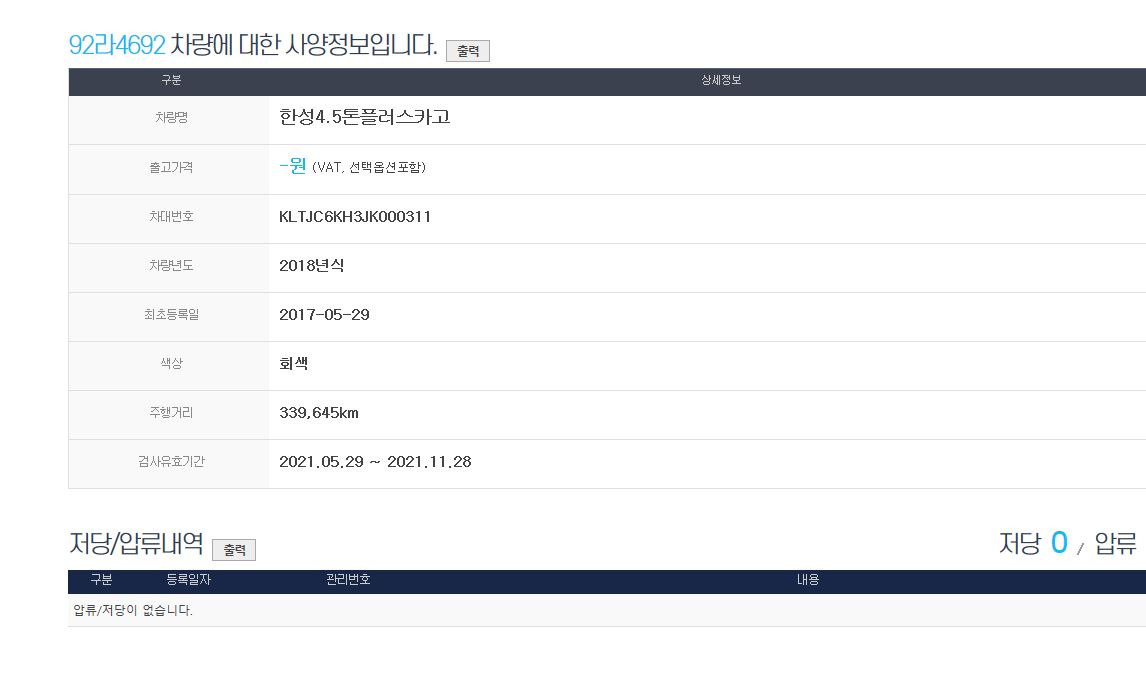
Task: Click the blue -원 price value
Action: tap(292, 166)
